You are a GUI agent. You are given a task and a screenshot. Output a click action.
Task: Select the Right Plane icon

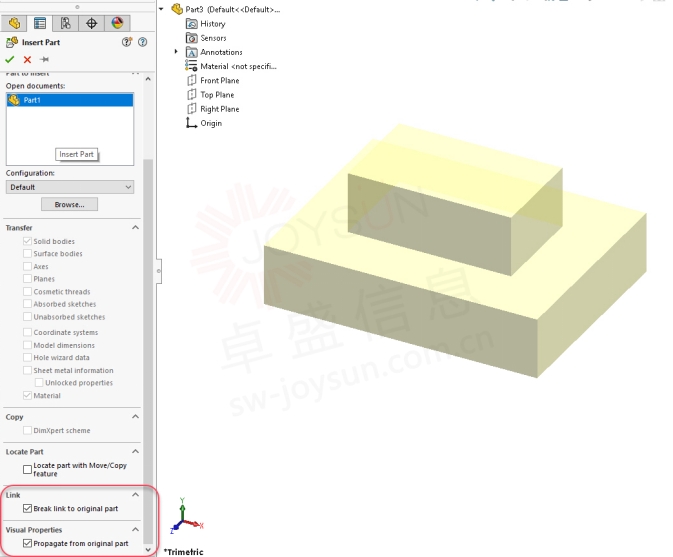(191, 109)
